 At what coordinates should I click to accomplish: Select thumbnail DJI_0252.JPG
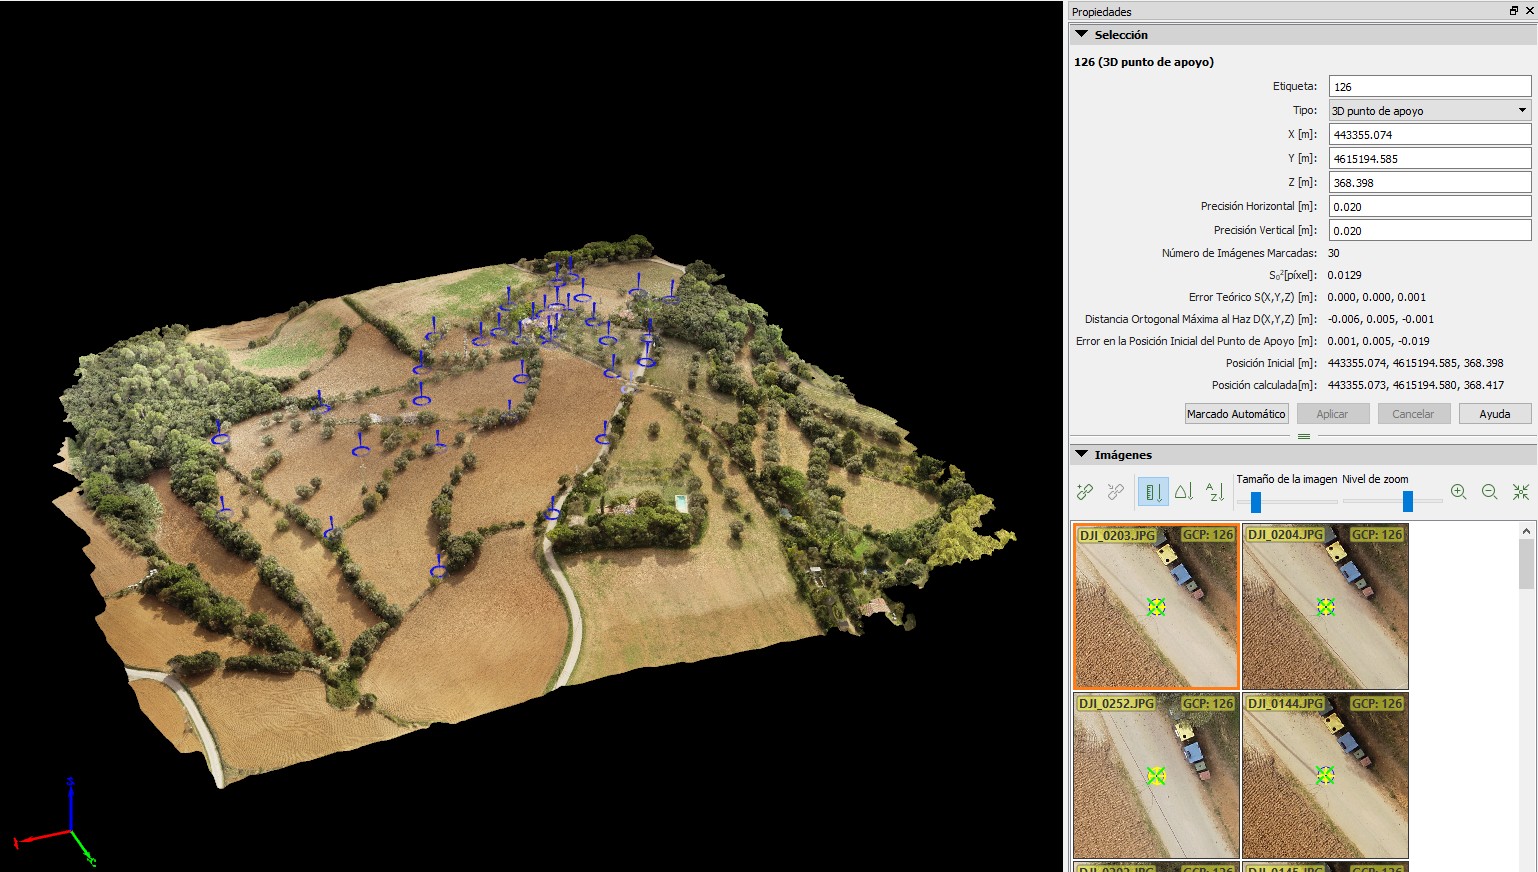(x=1156, y=776)
